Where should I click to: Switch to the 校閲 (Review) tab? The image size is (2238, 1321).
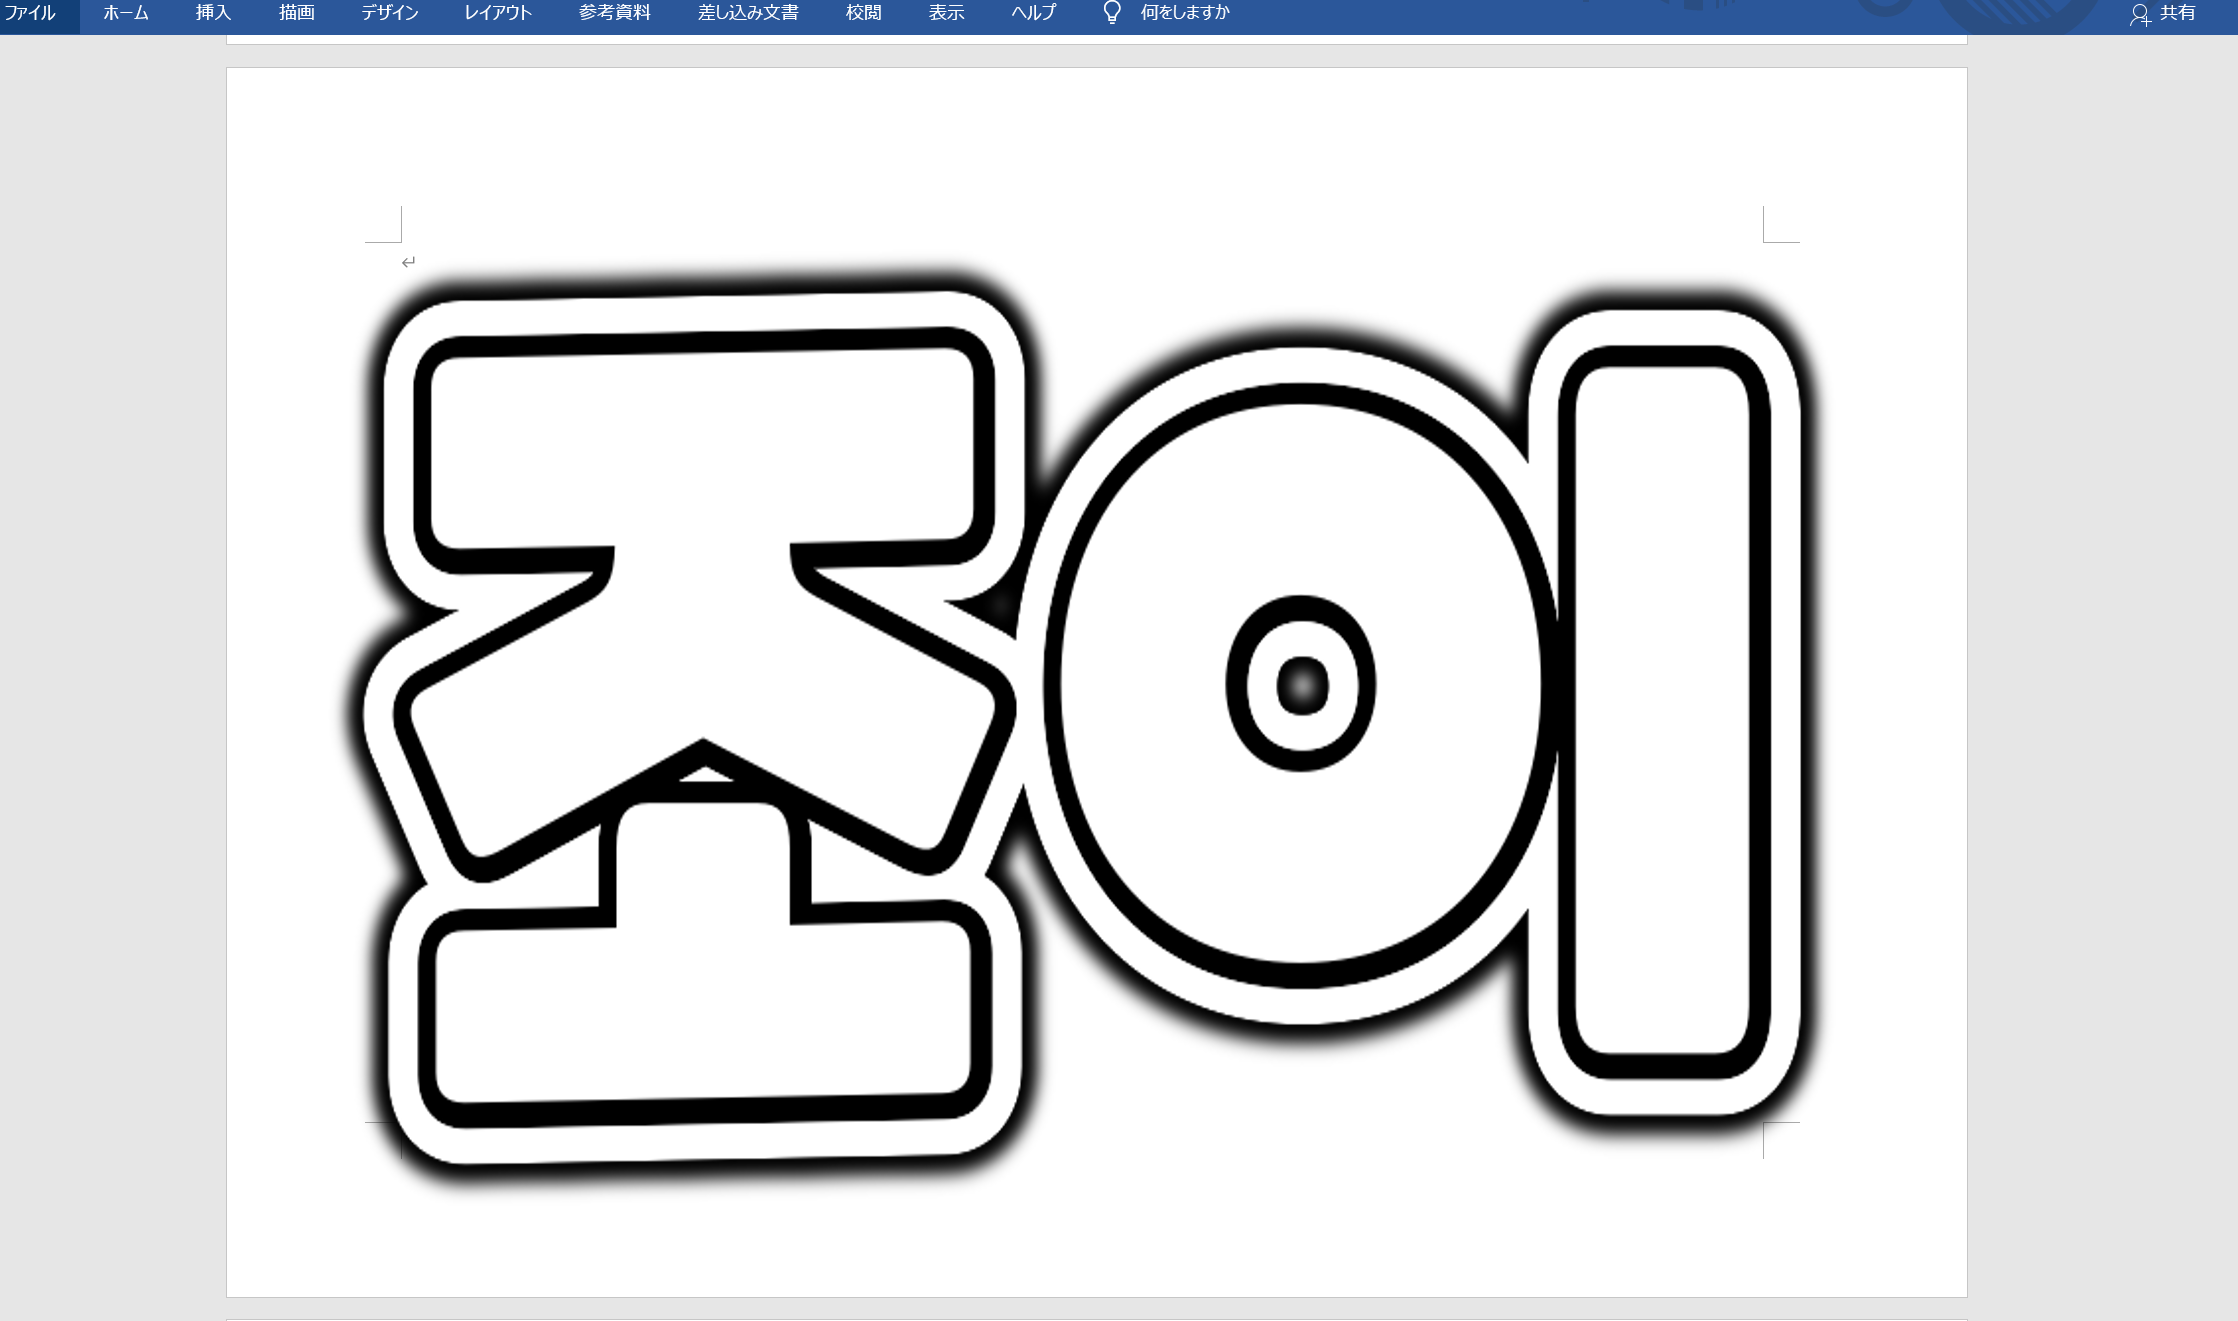tap(863, 13)
